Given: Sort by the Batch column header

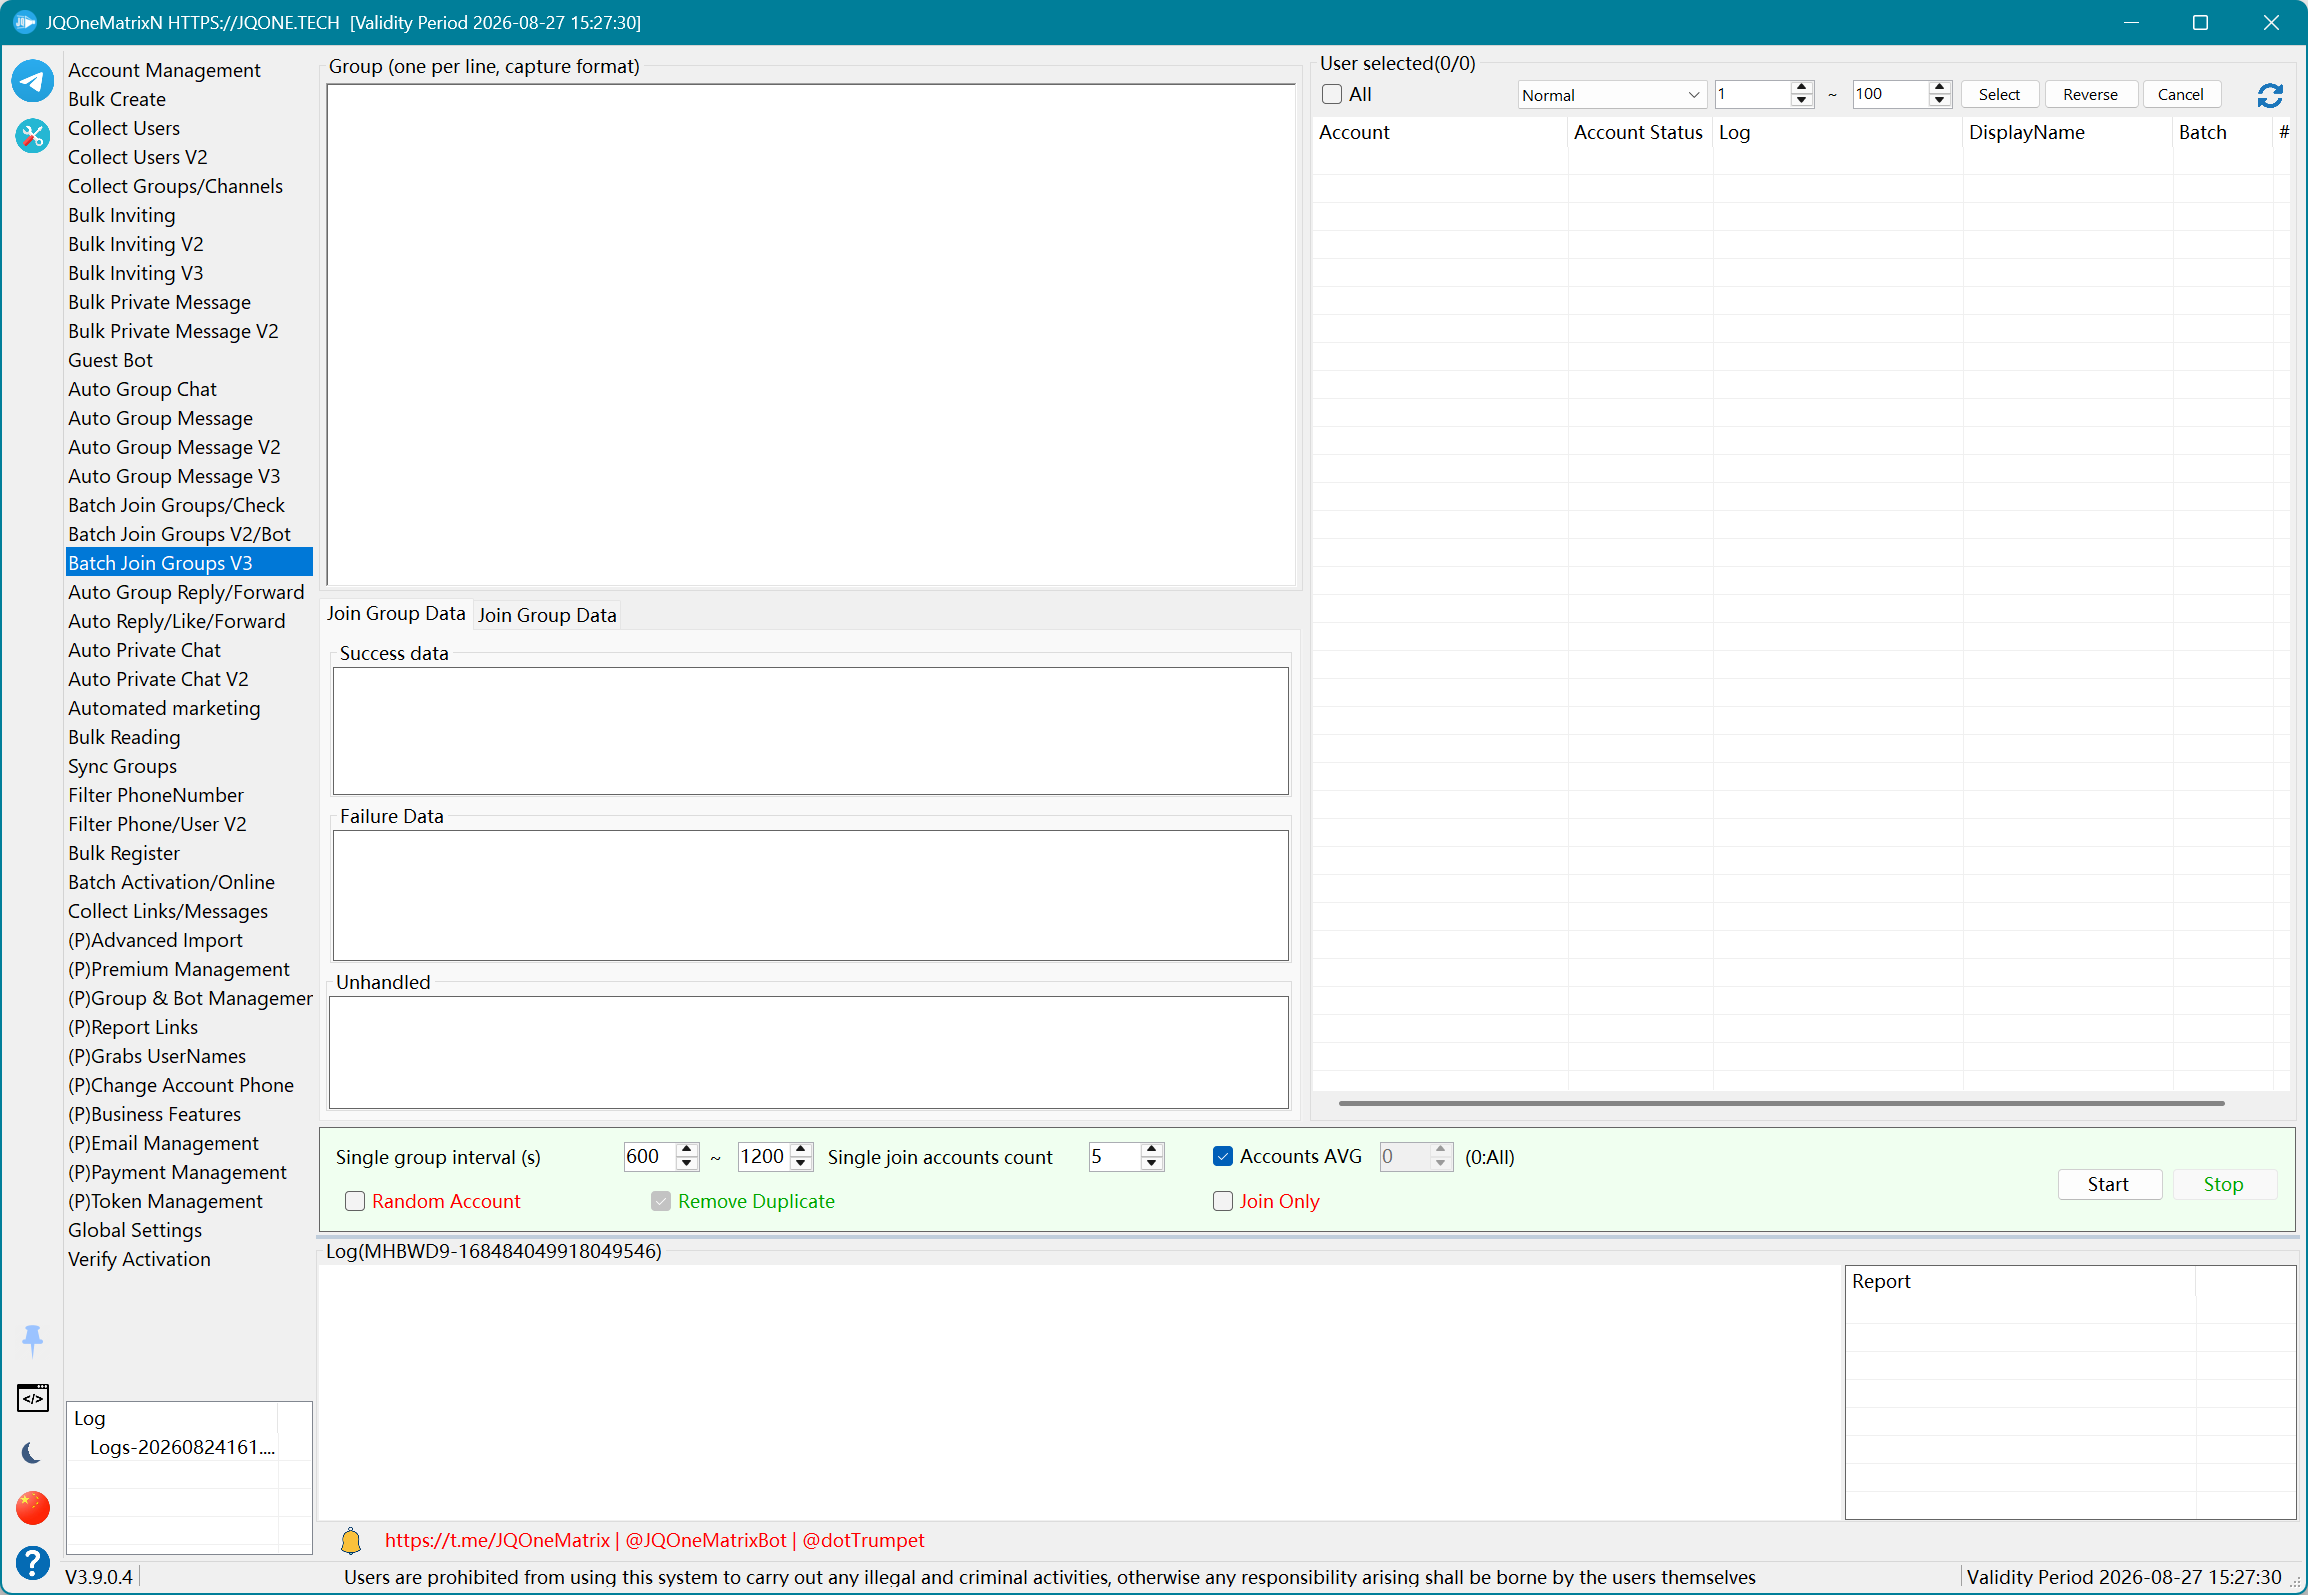Looking at the screenshot, I should (2223, 132).
